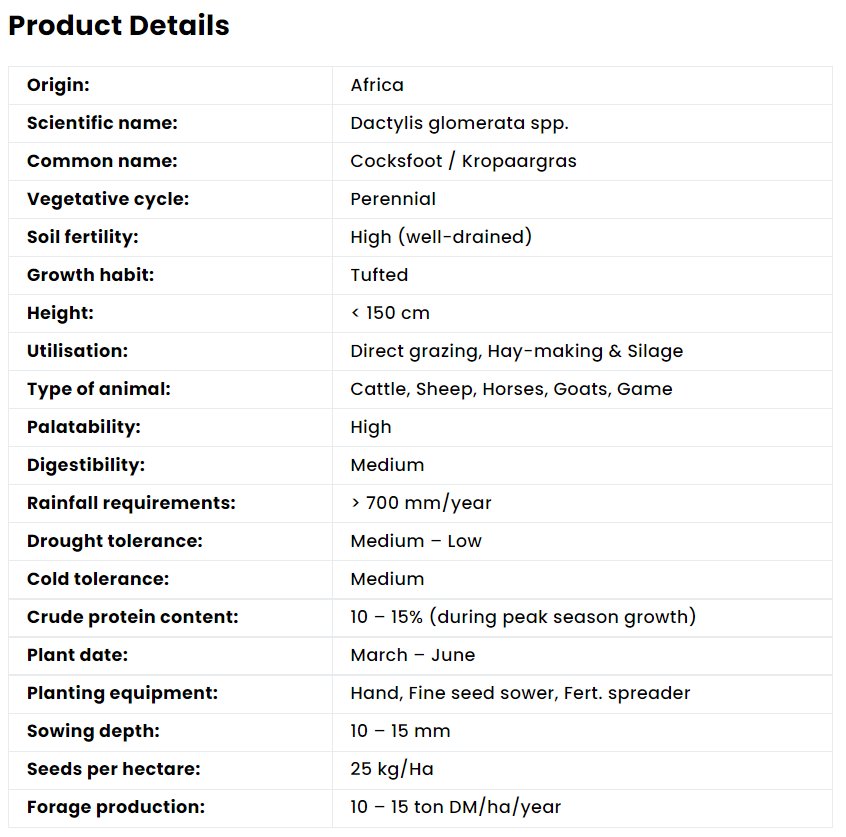Click the Digestibility label
Screen dimensions: 846x837
pyautogui.click(x=86, y=465)
